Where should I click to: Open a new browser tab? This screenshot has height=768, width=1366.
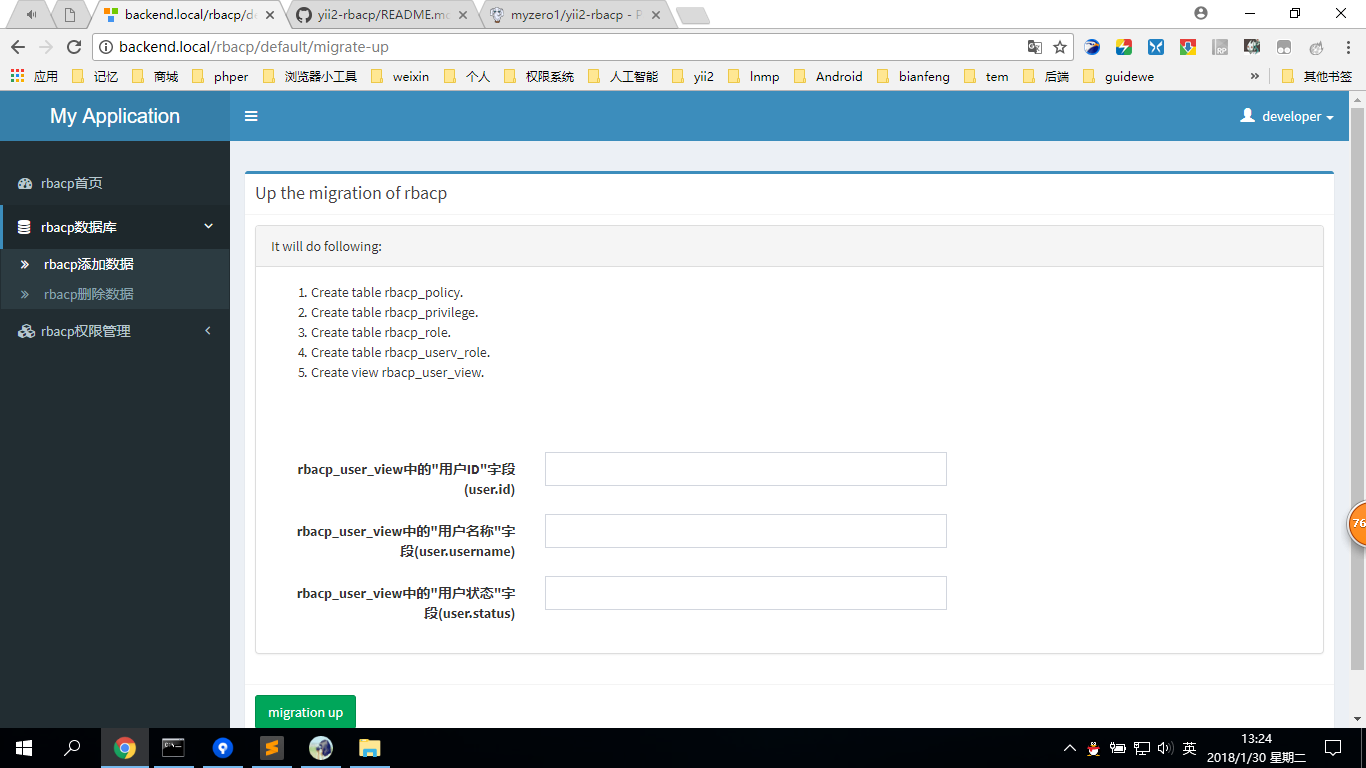coord(692,15)
